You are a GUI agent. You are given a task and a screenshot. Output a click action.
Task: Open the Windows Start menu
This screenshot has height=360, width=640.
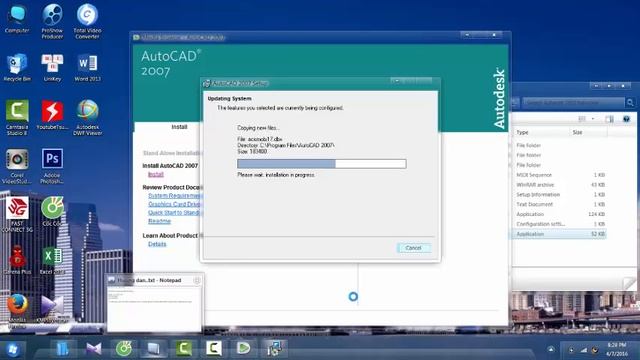coord(12,349)
